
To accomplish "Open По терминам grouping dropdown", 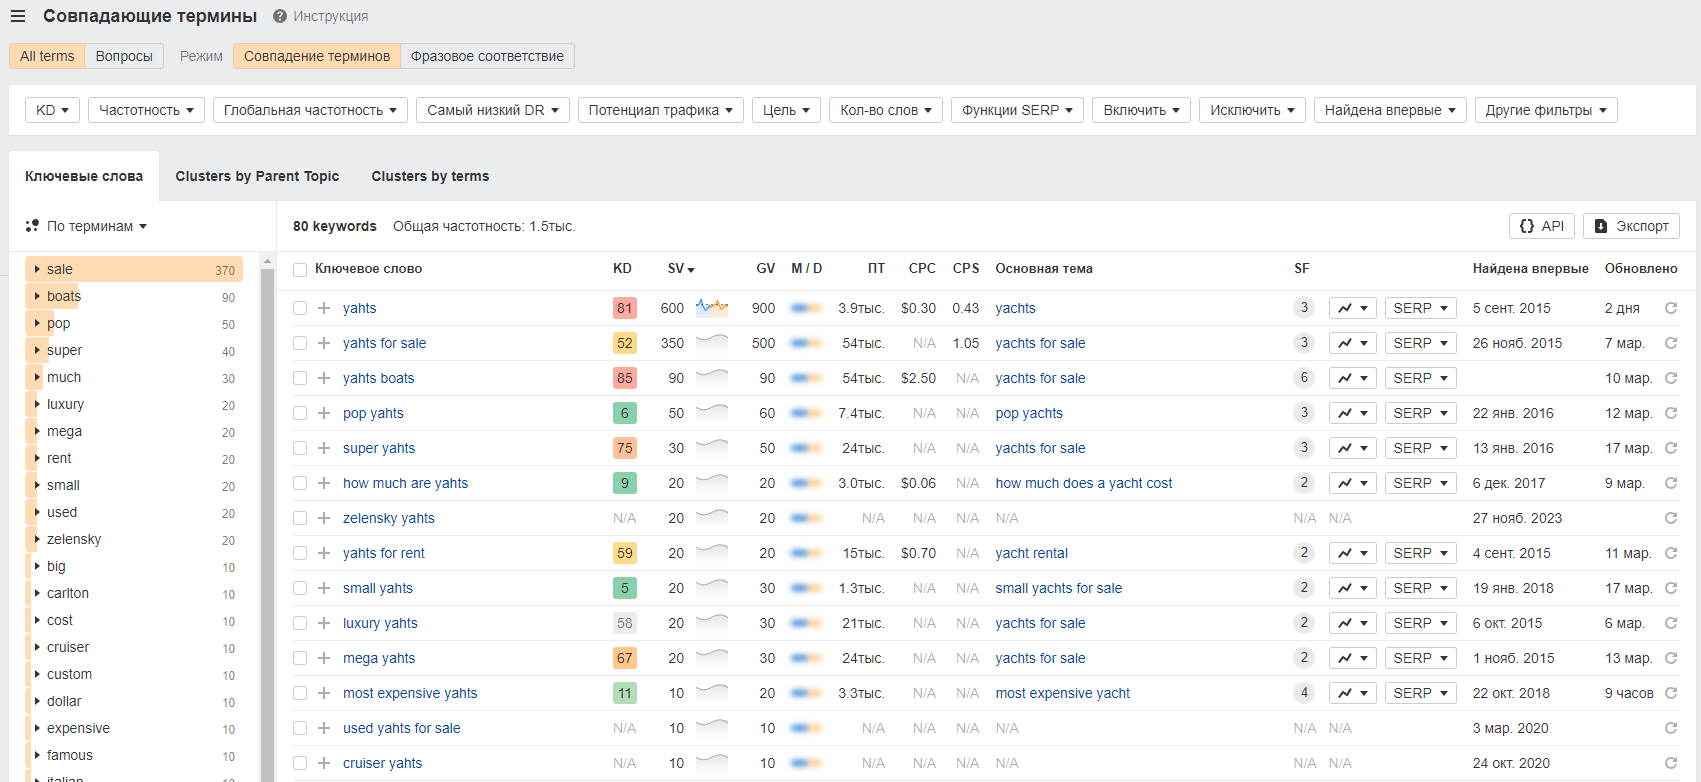I will tap(87, 226).
